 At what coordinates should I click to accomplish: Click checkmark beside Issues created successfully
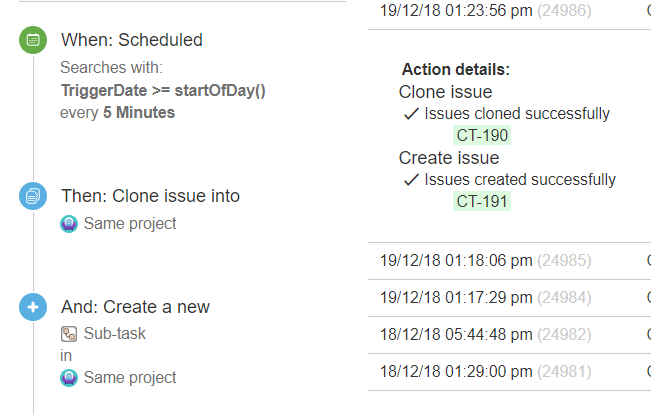411,180
